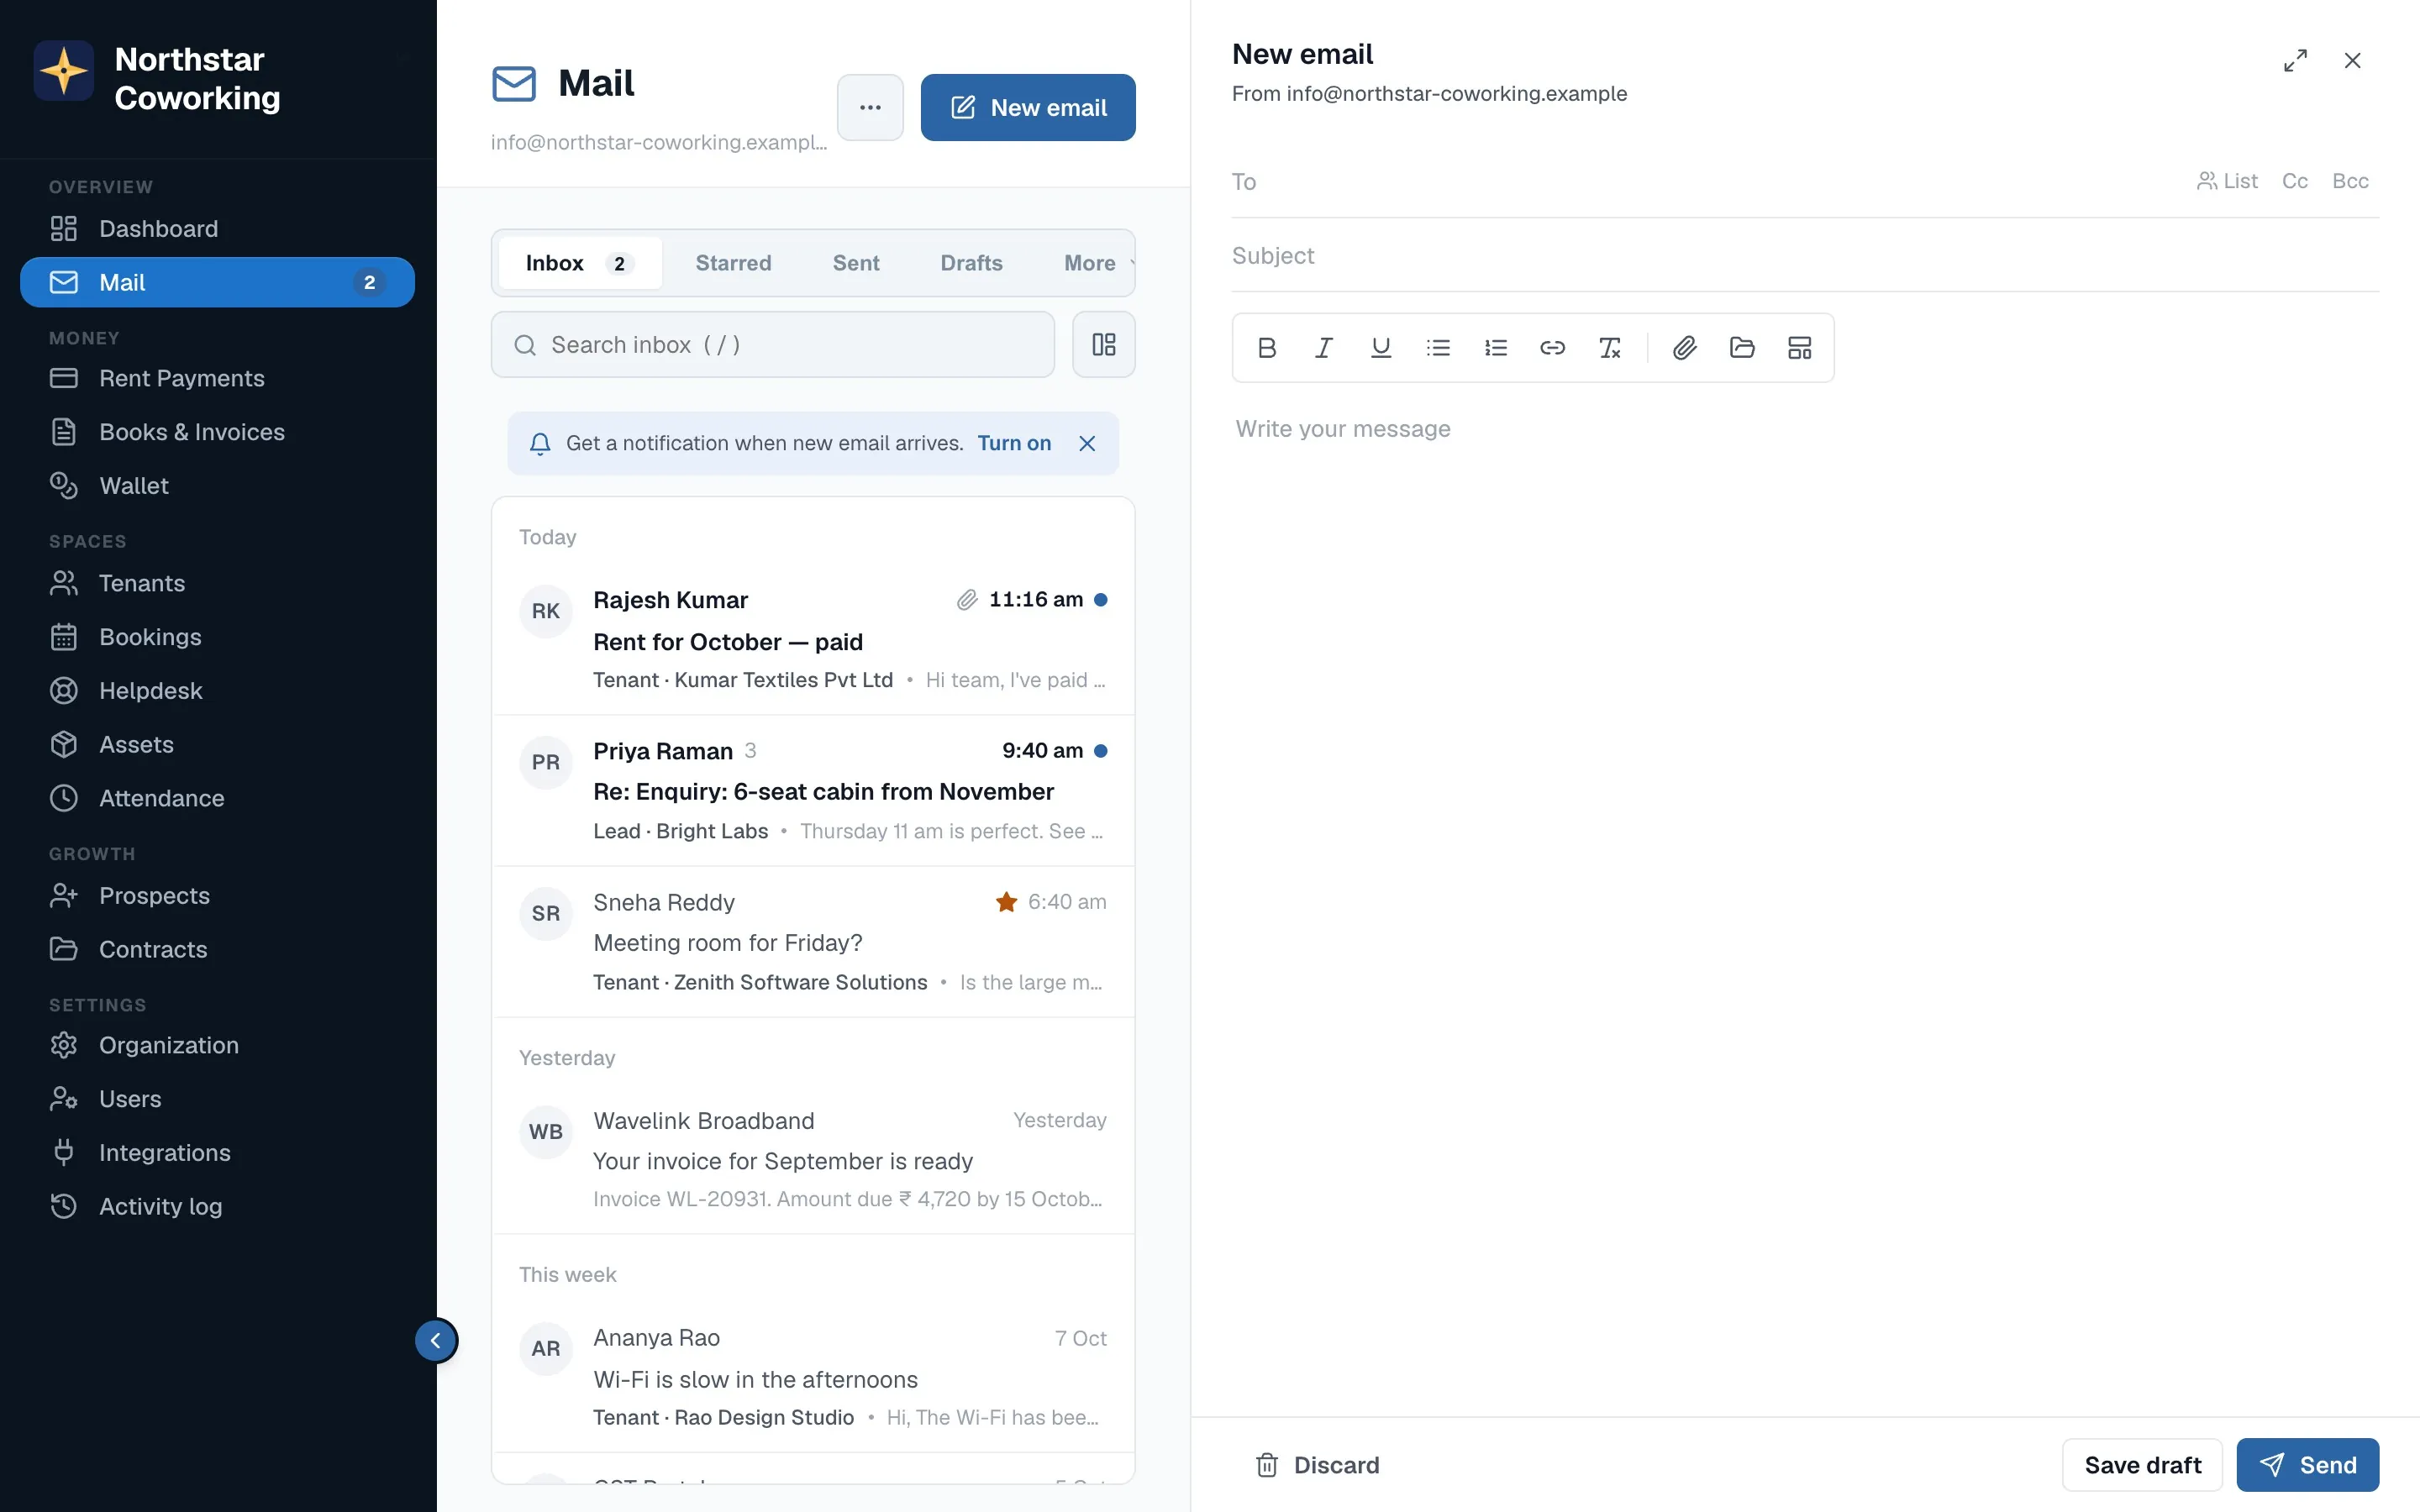
Task: Toggle bold formatting in the email toolbar
Action: pos(1266,348)
